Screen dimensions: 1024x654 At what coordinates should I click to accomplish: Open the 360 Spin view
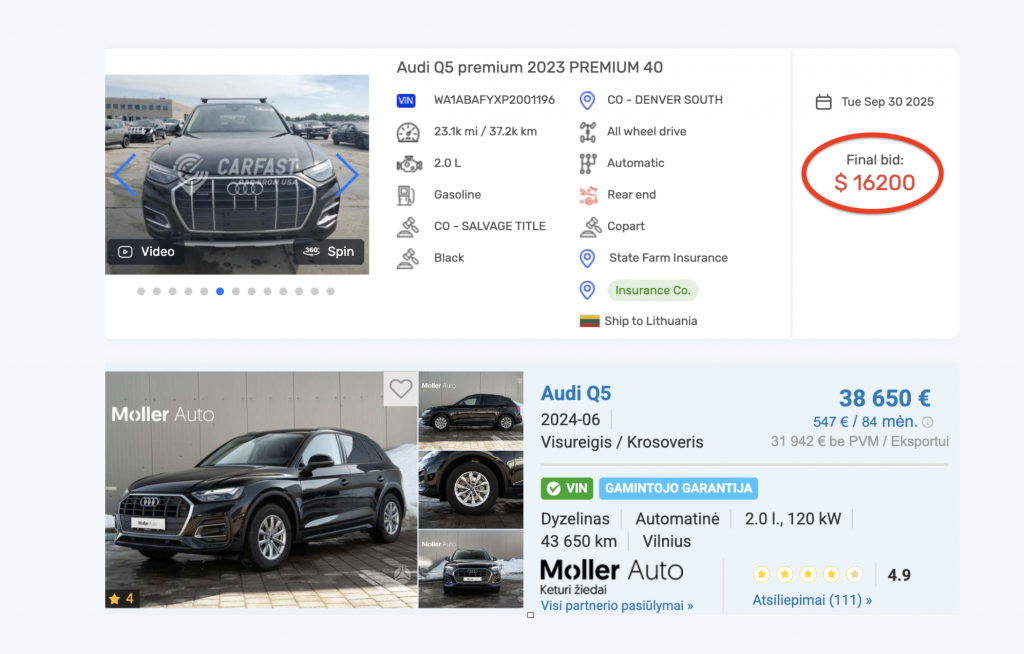329,252
